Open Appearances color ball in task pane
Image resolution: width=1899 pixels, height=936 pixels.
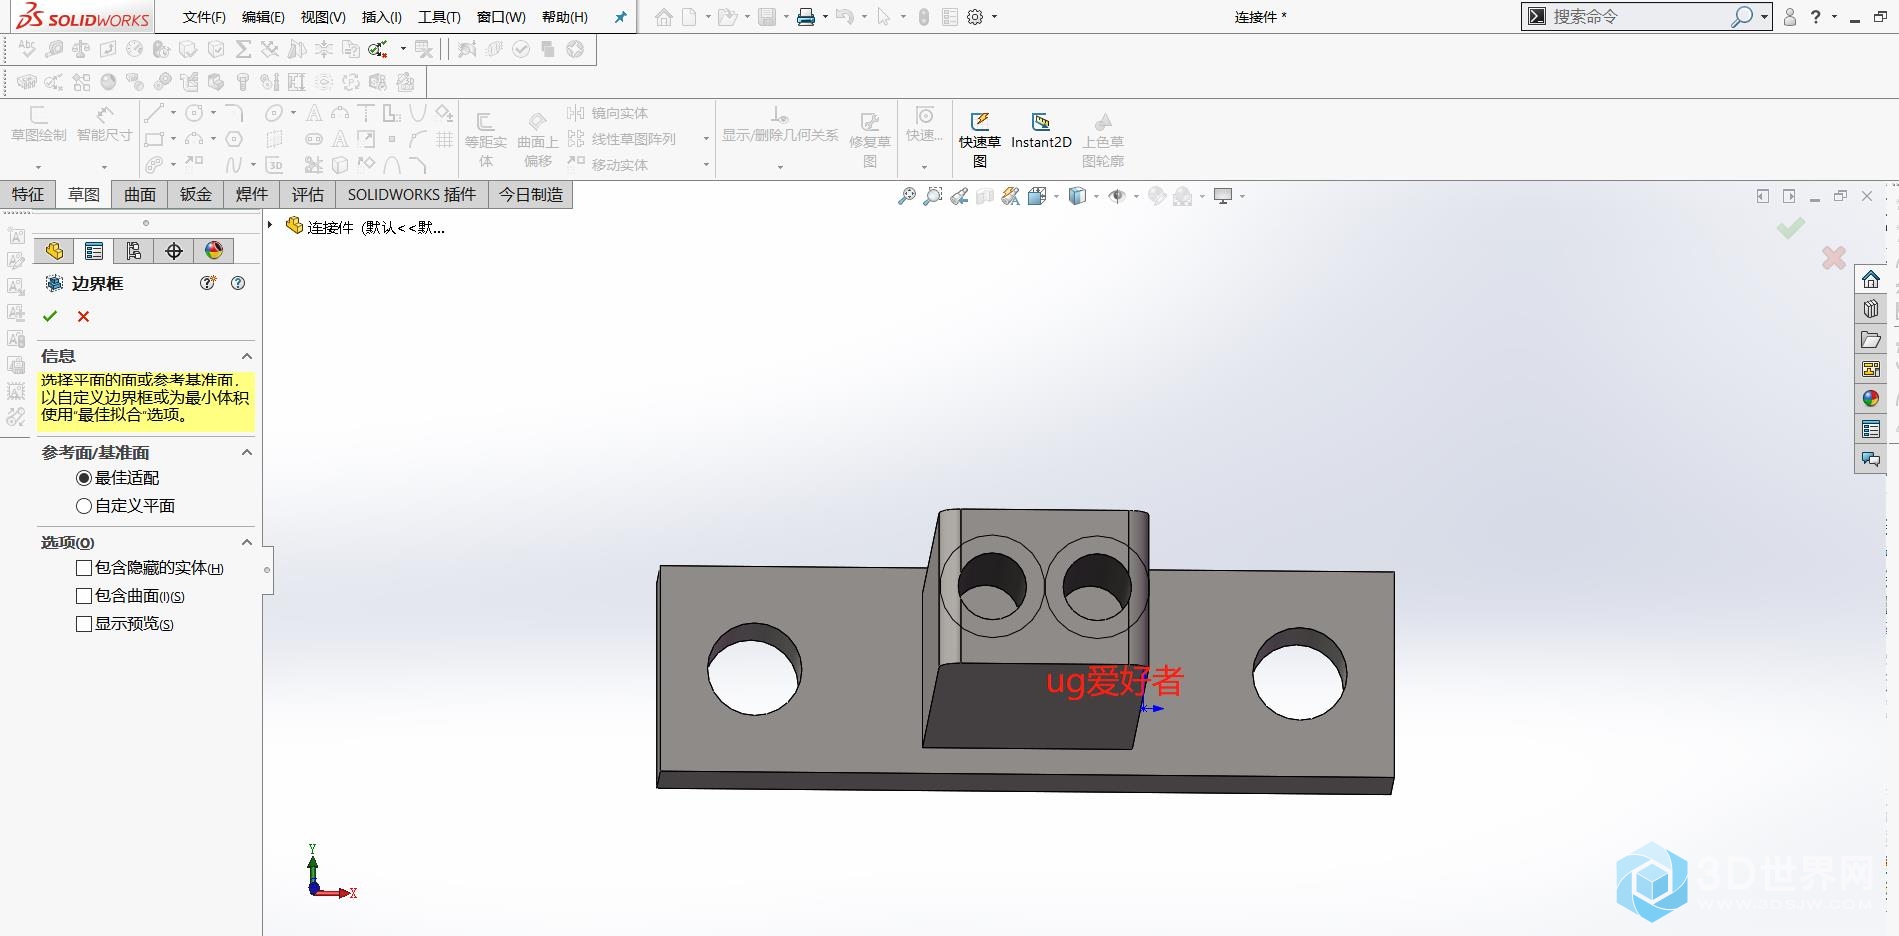point(1871,399)
